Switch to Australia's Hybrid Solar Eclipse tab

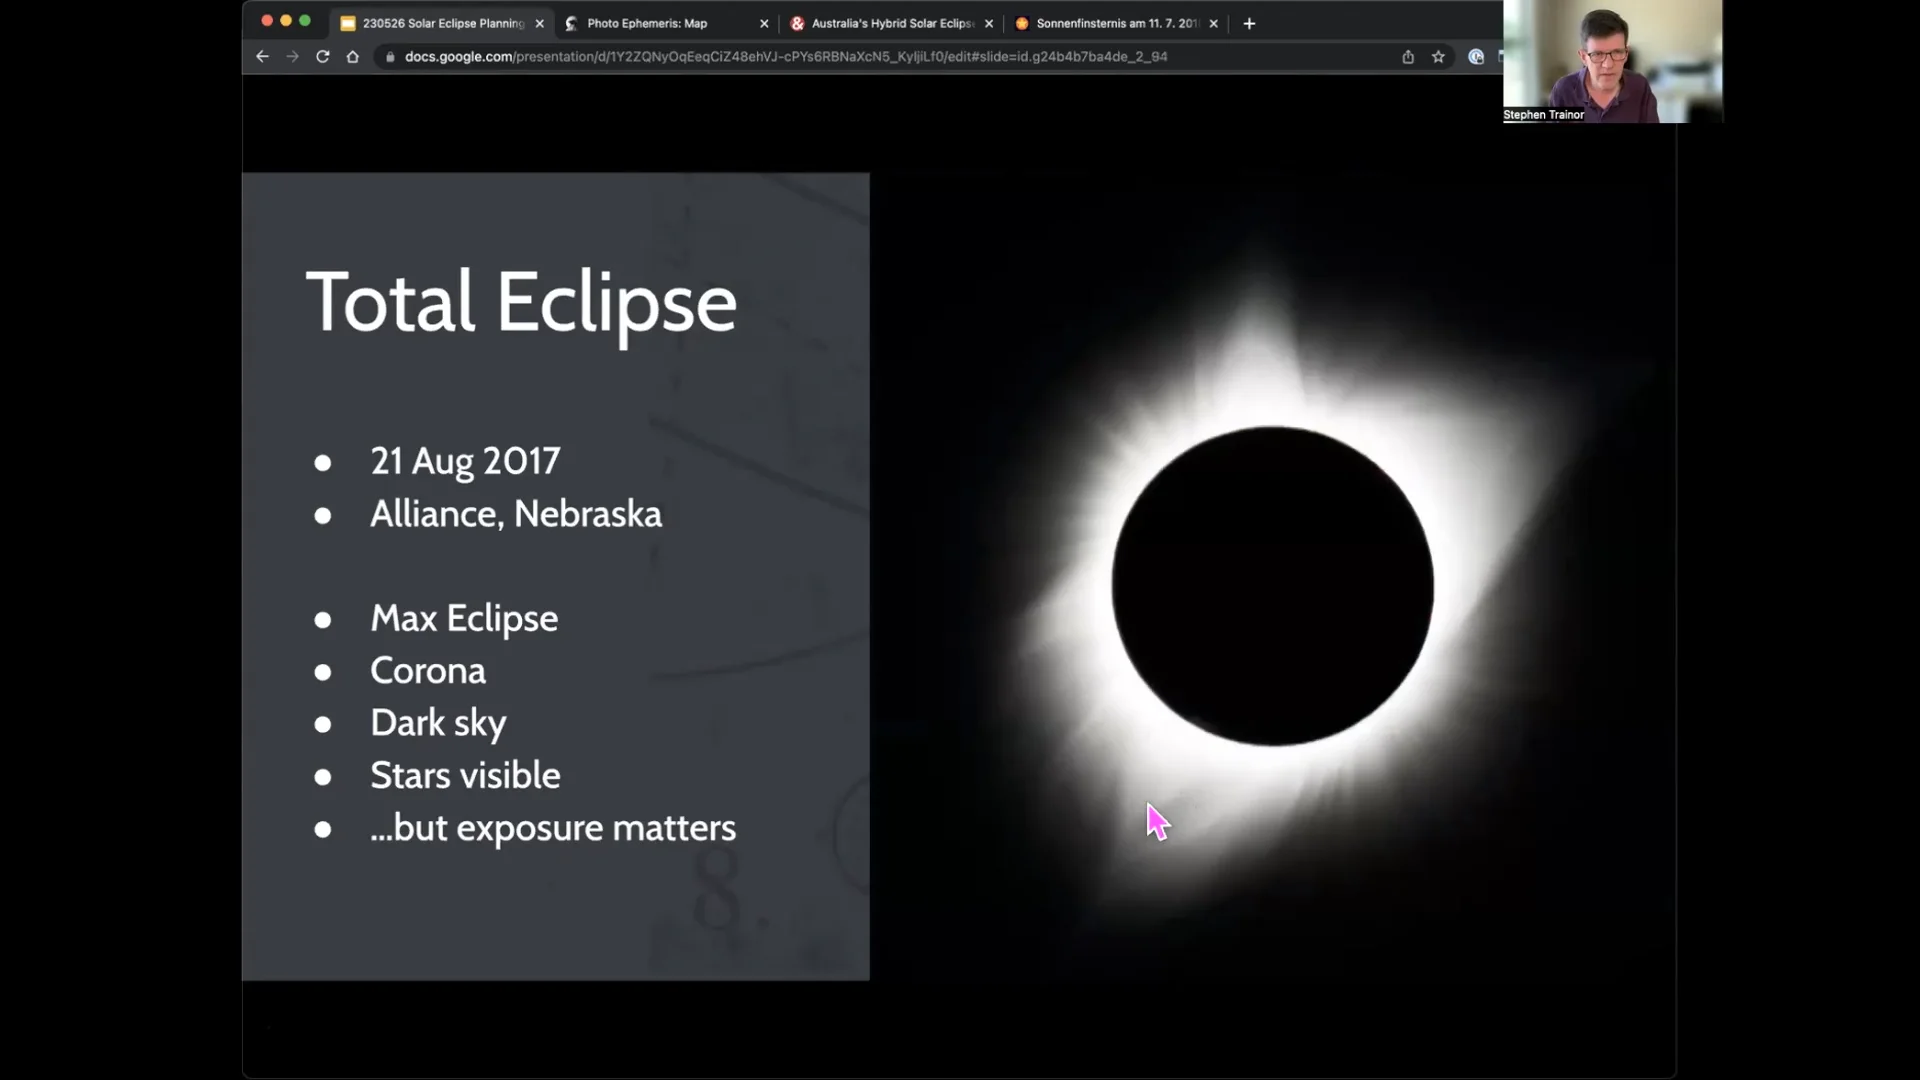point(885,22)
